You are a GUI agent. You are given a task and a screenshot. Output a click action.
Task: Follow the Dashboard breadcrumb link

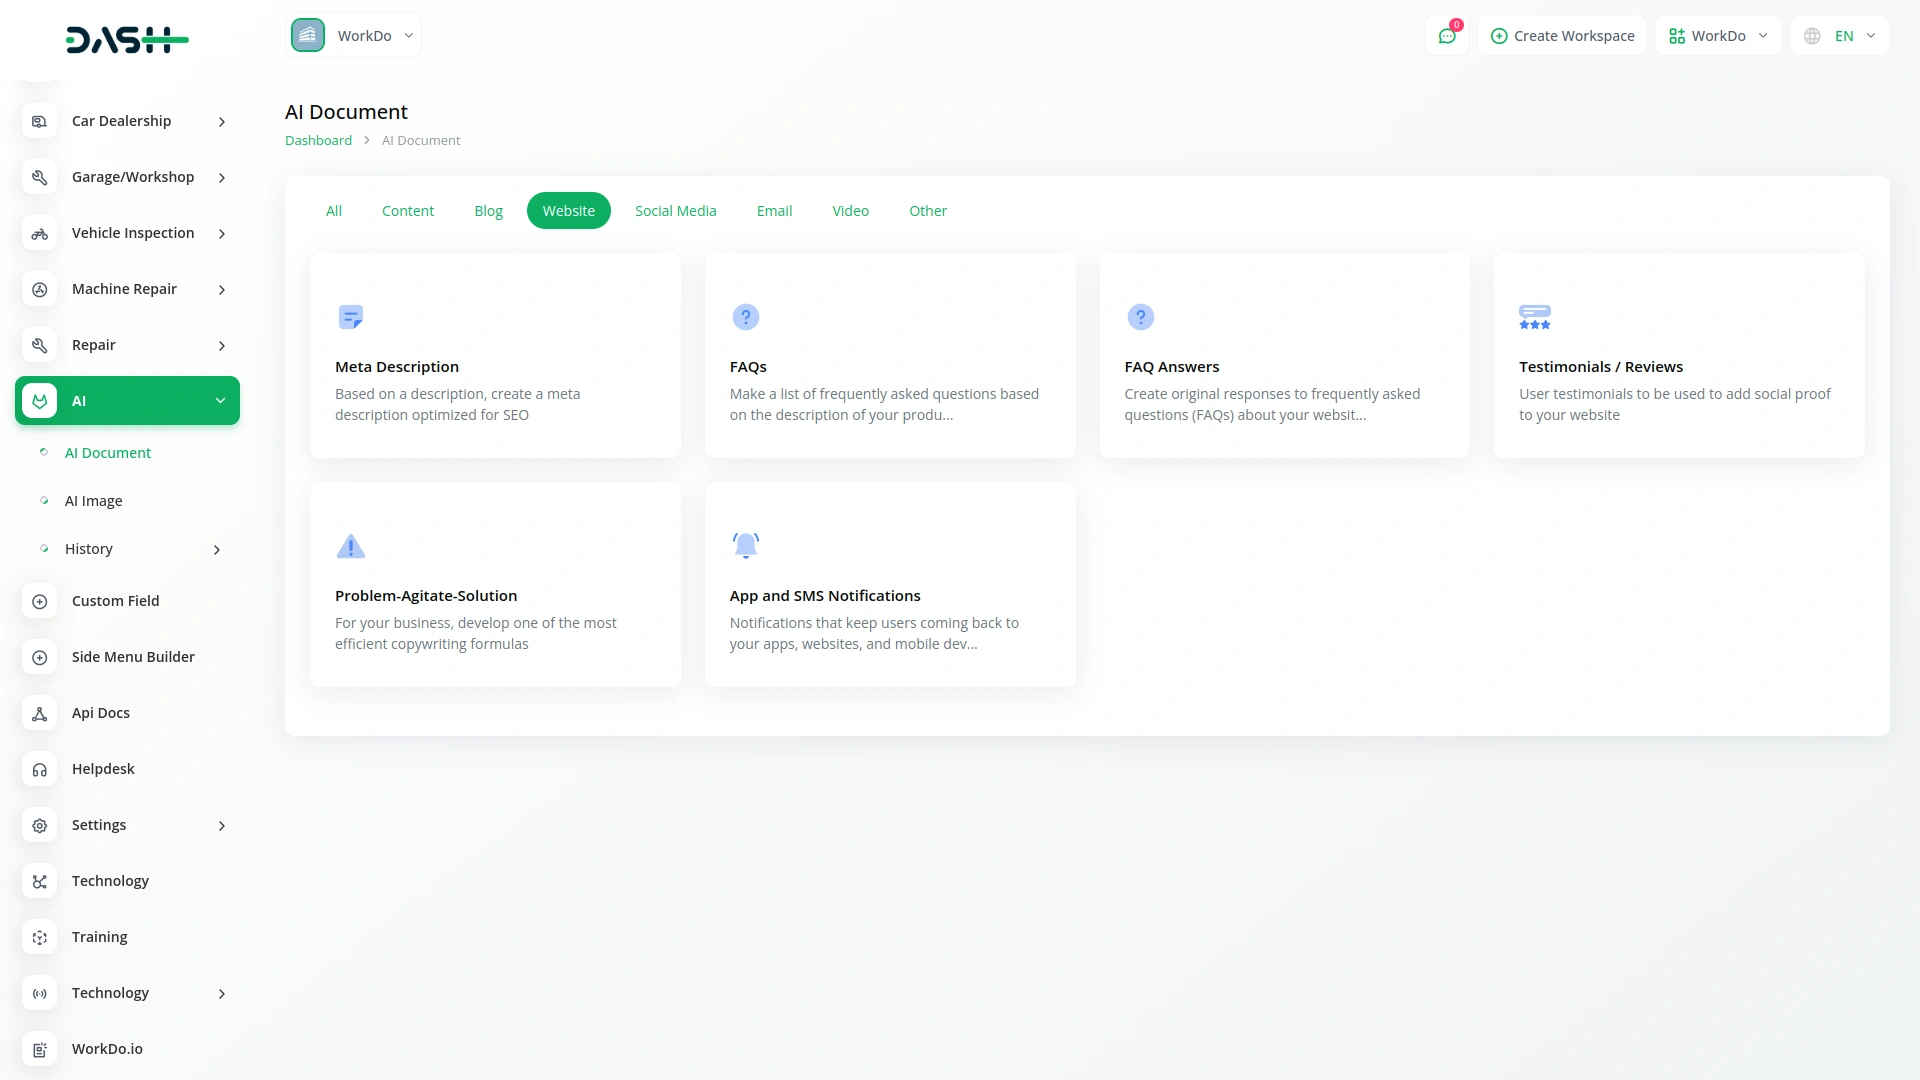click(318, 141)
